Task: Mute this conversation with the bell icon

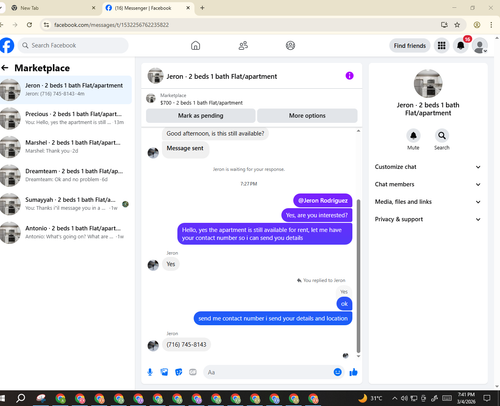Action: click(x=413, y=136)
